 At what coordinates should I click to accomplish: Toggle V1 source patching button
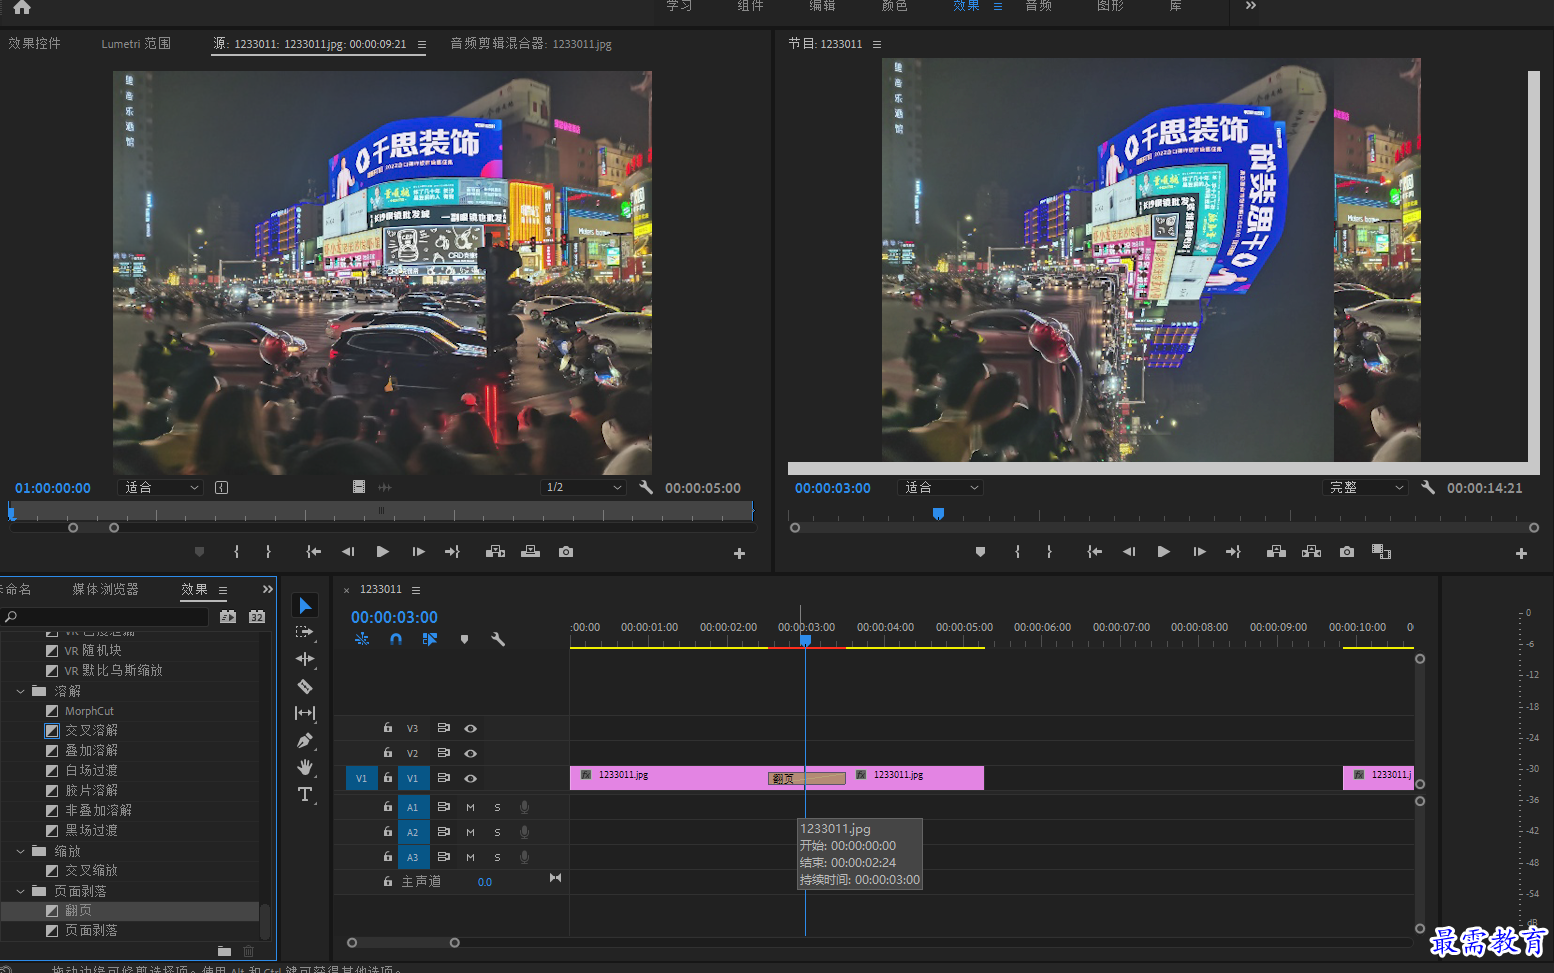pyautogui.click(x=362, y=778)
